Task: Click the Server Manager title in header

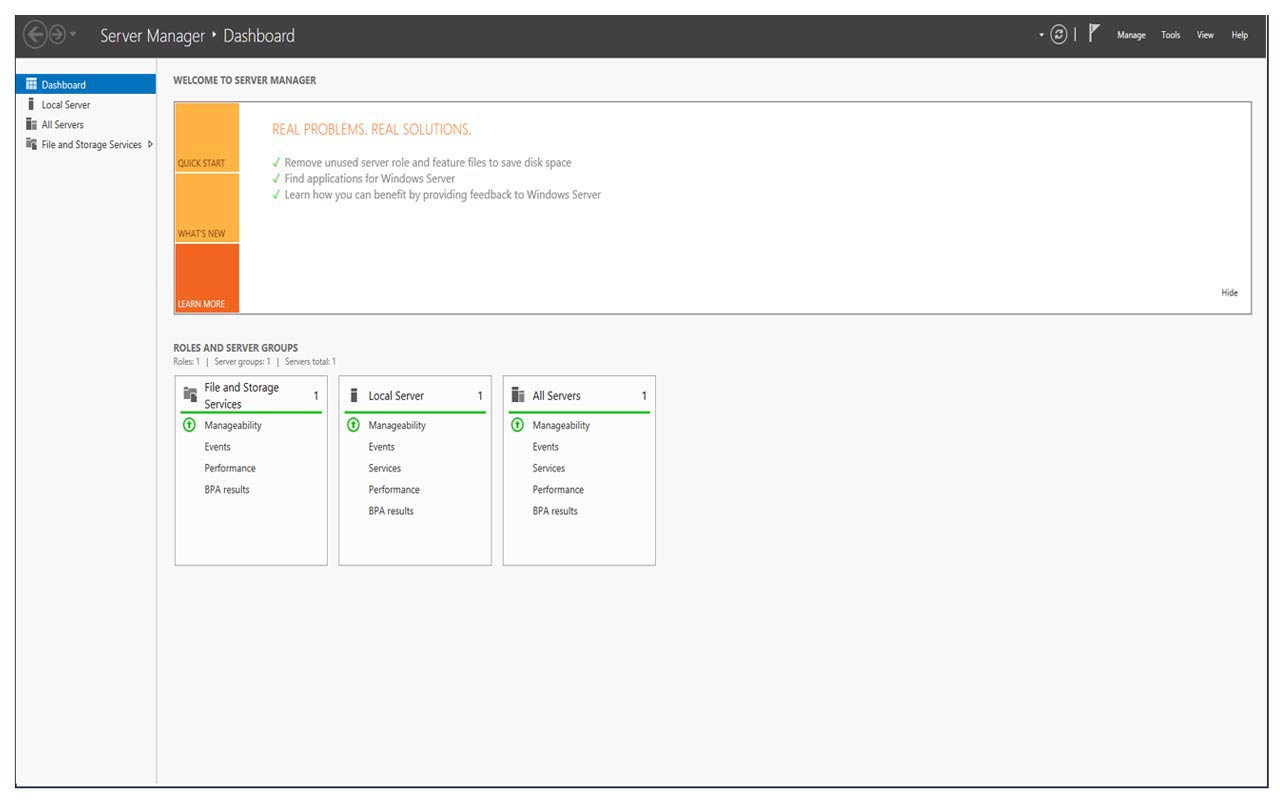Action: point(153,36)
